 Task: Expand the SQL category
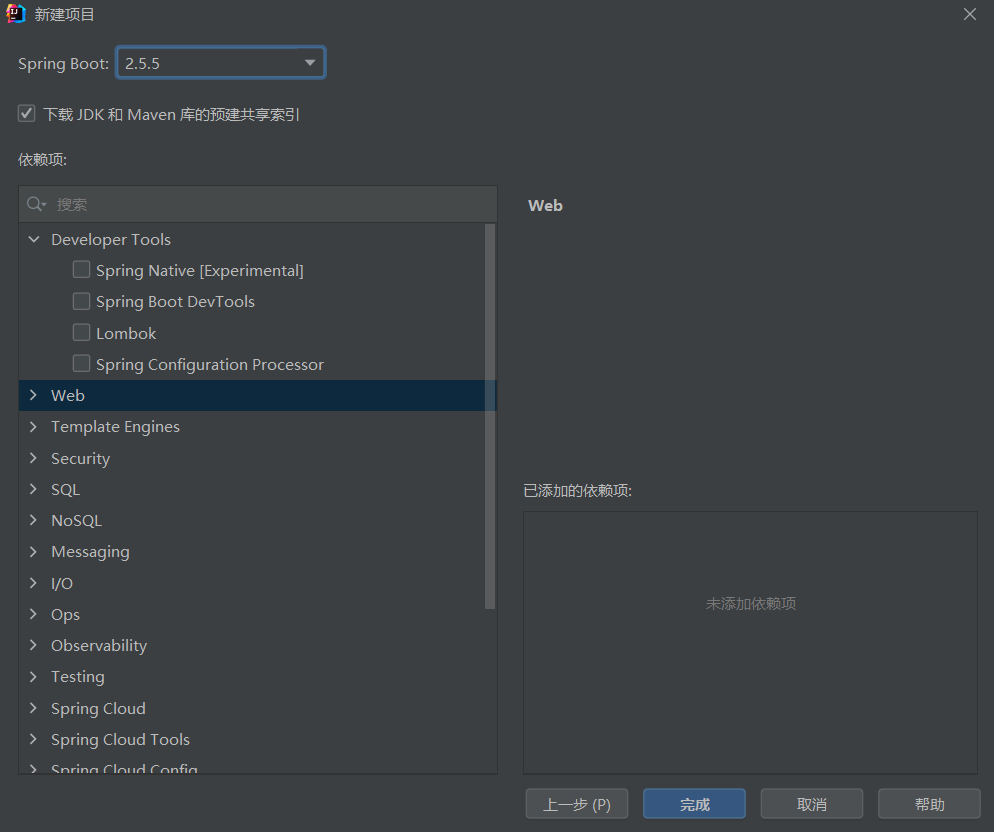[x=34, y=489]
